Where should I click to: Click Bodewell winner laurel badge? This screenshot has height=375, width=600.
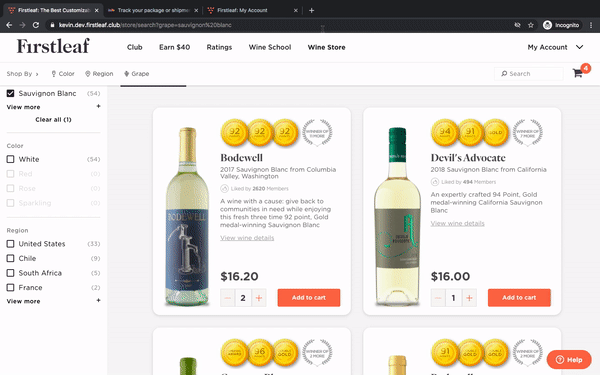[317, 132]
